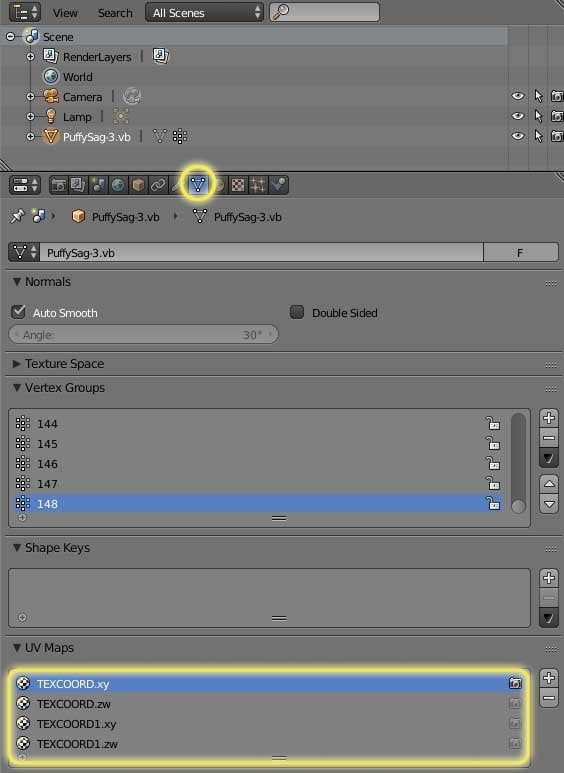Move vertex group up in the list
This screenshot has width=564, height=773.
(x=549, y=484)
